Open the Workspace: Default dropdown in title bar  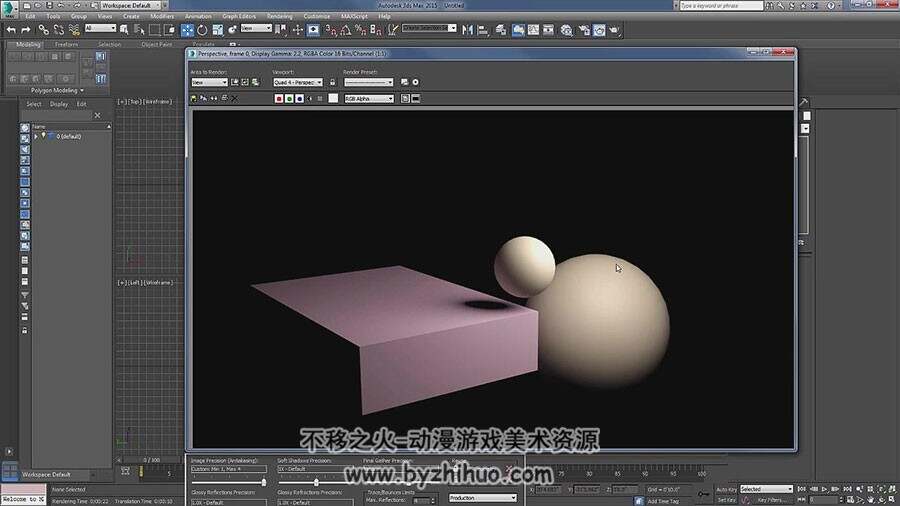tap(130, 5)
